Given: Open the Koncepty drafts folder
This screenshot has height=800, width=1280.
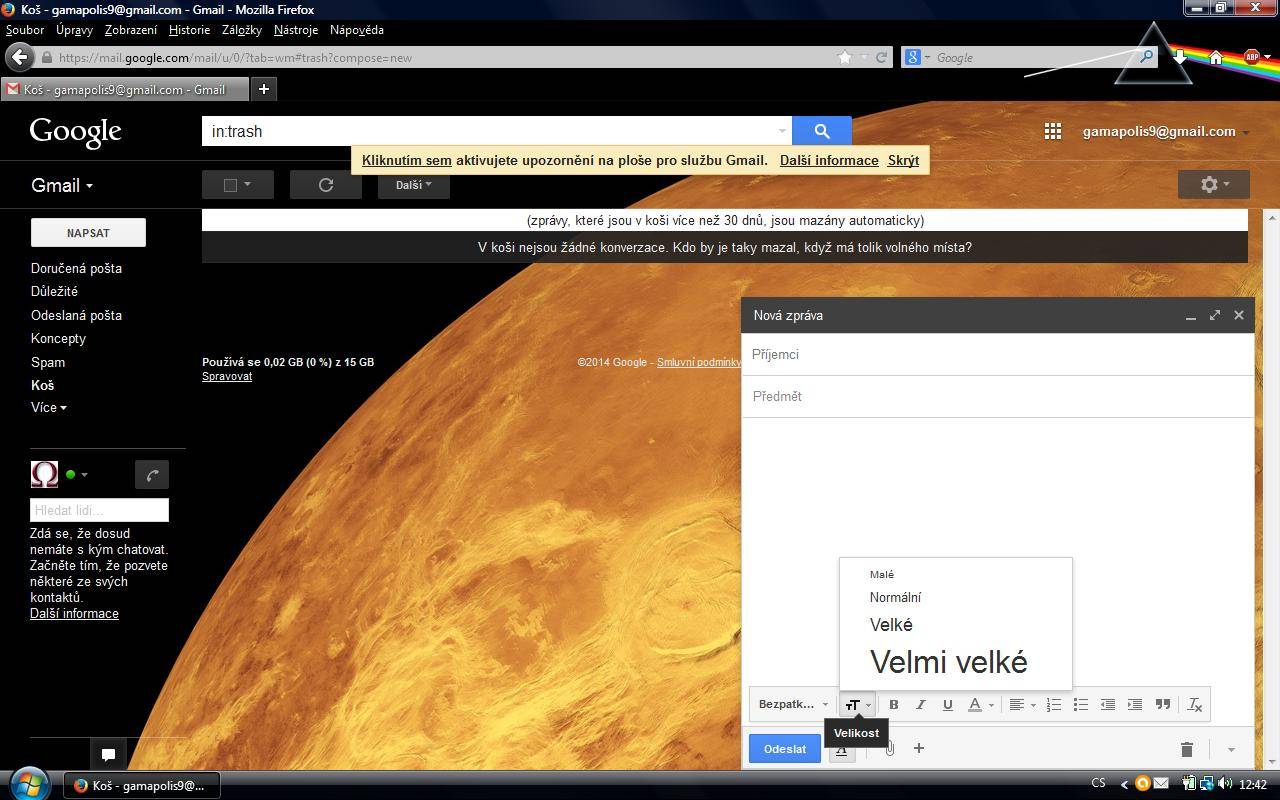Looking at the screenshot, I should coord(58,338).
